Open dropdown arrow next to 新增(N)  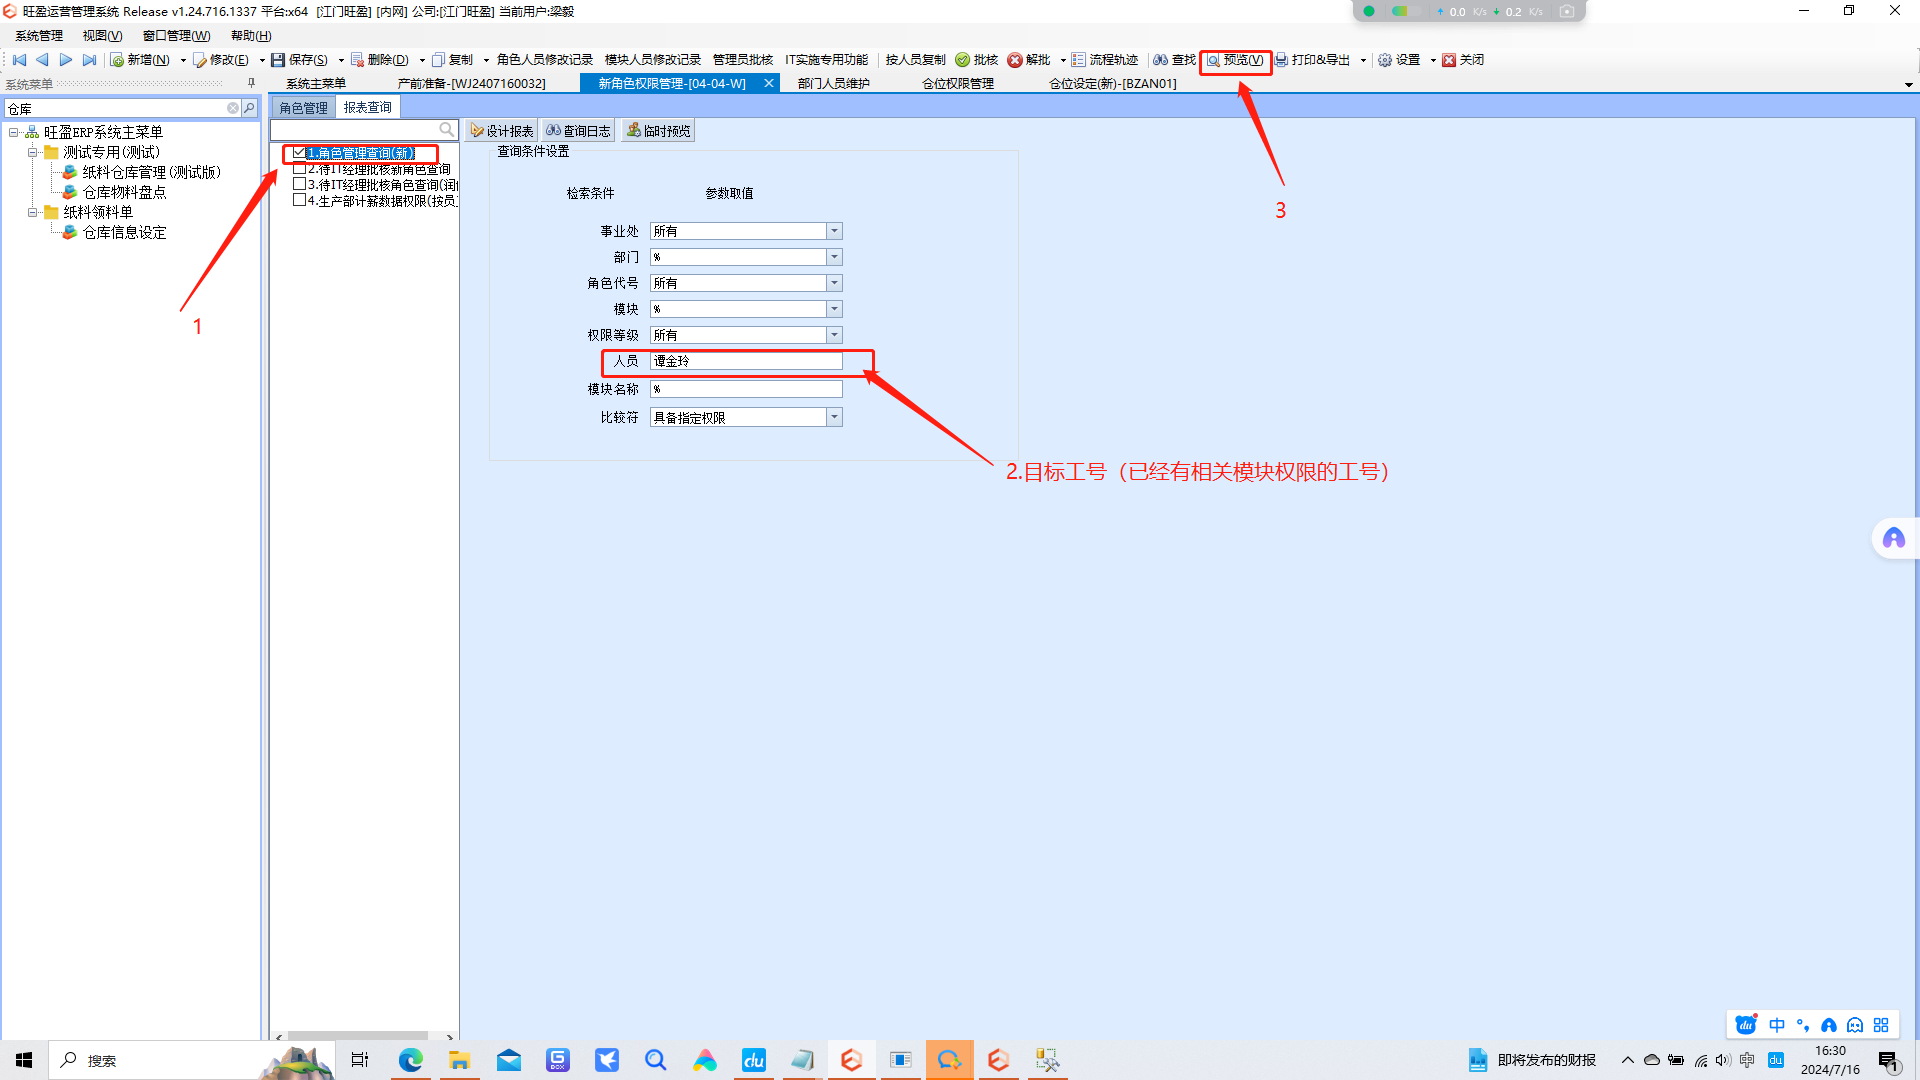(x=183, y=60)
